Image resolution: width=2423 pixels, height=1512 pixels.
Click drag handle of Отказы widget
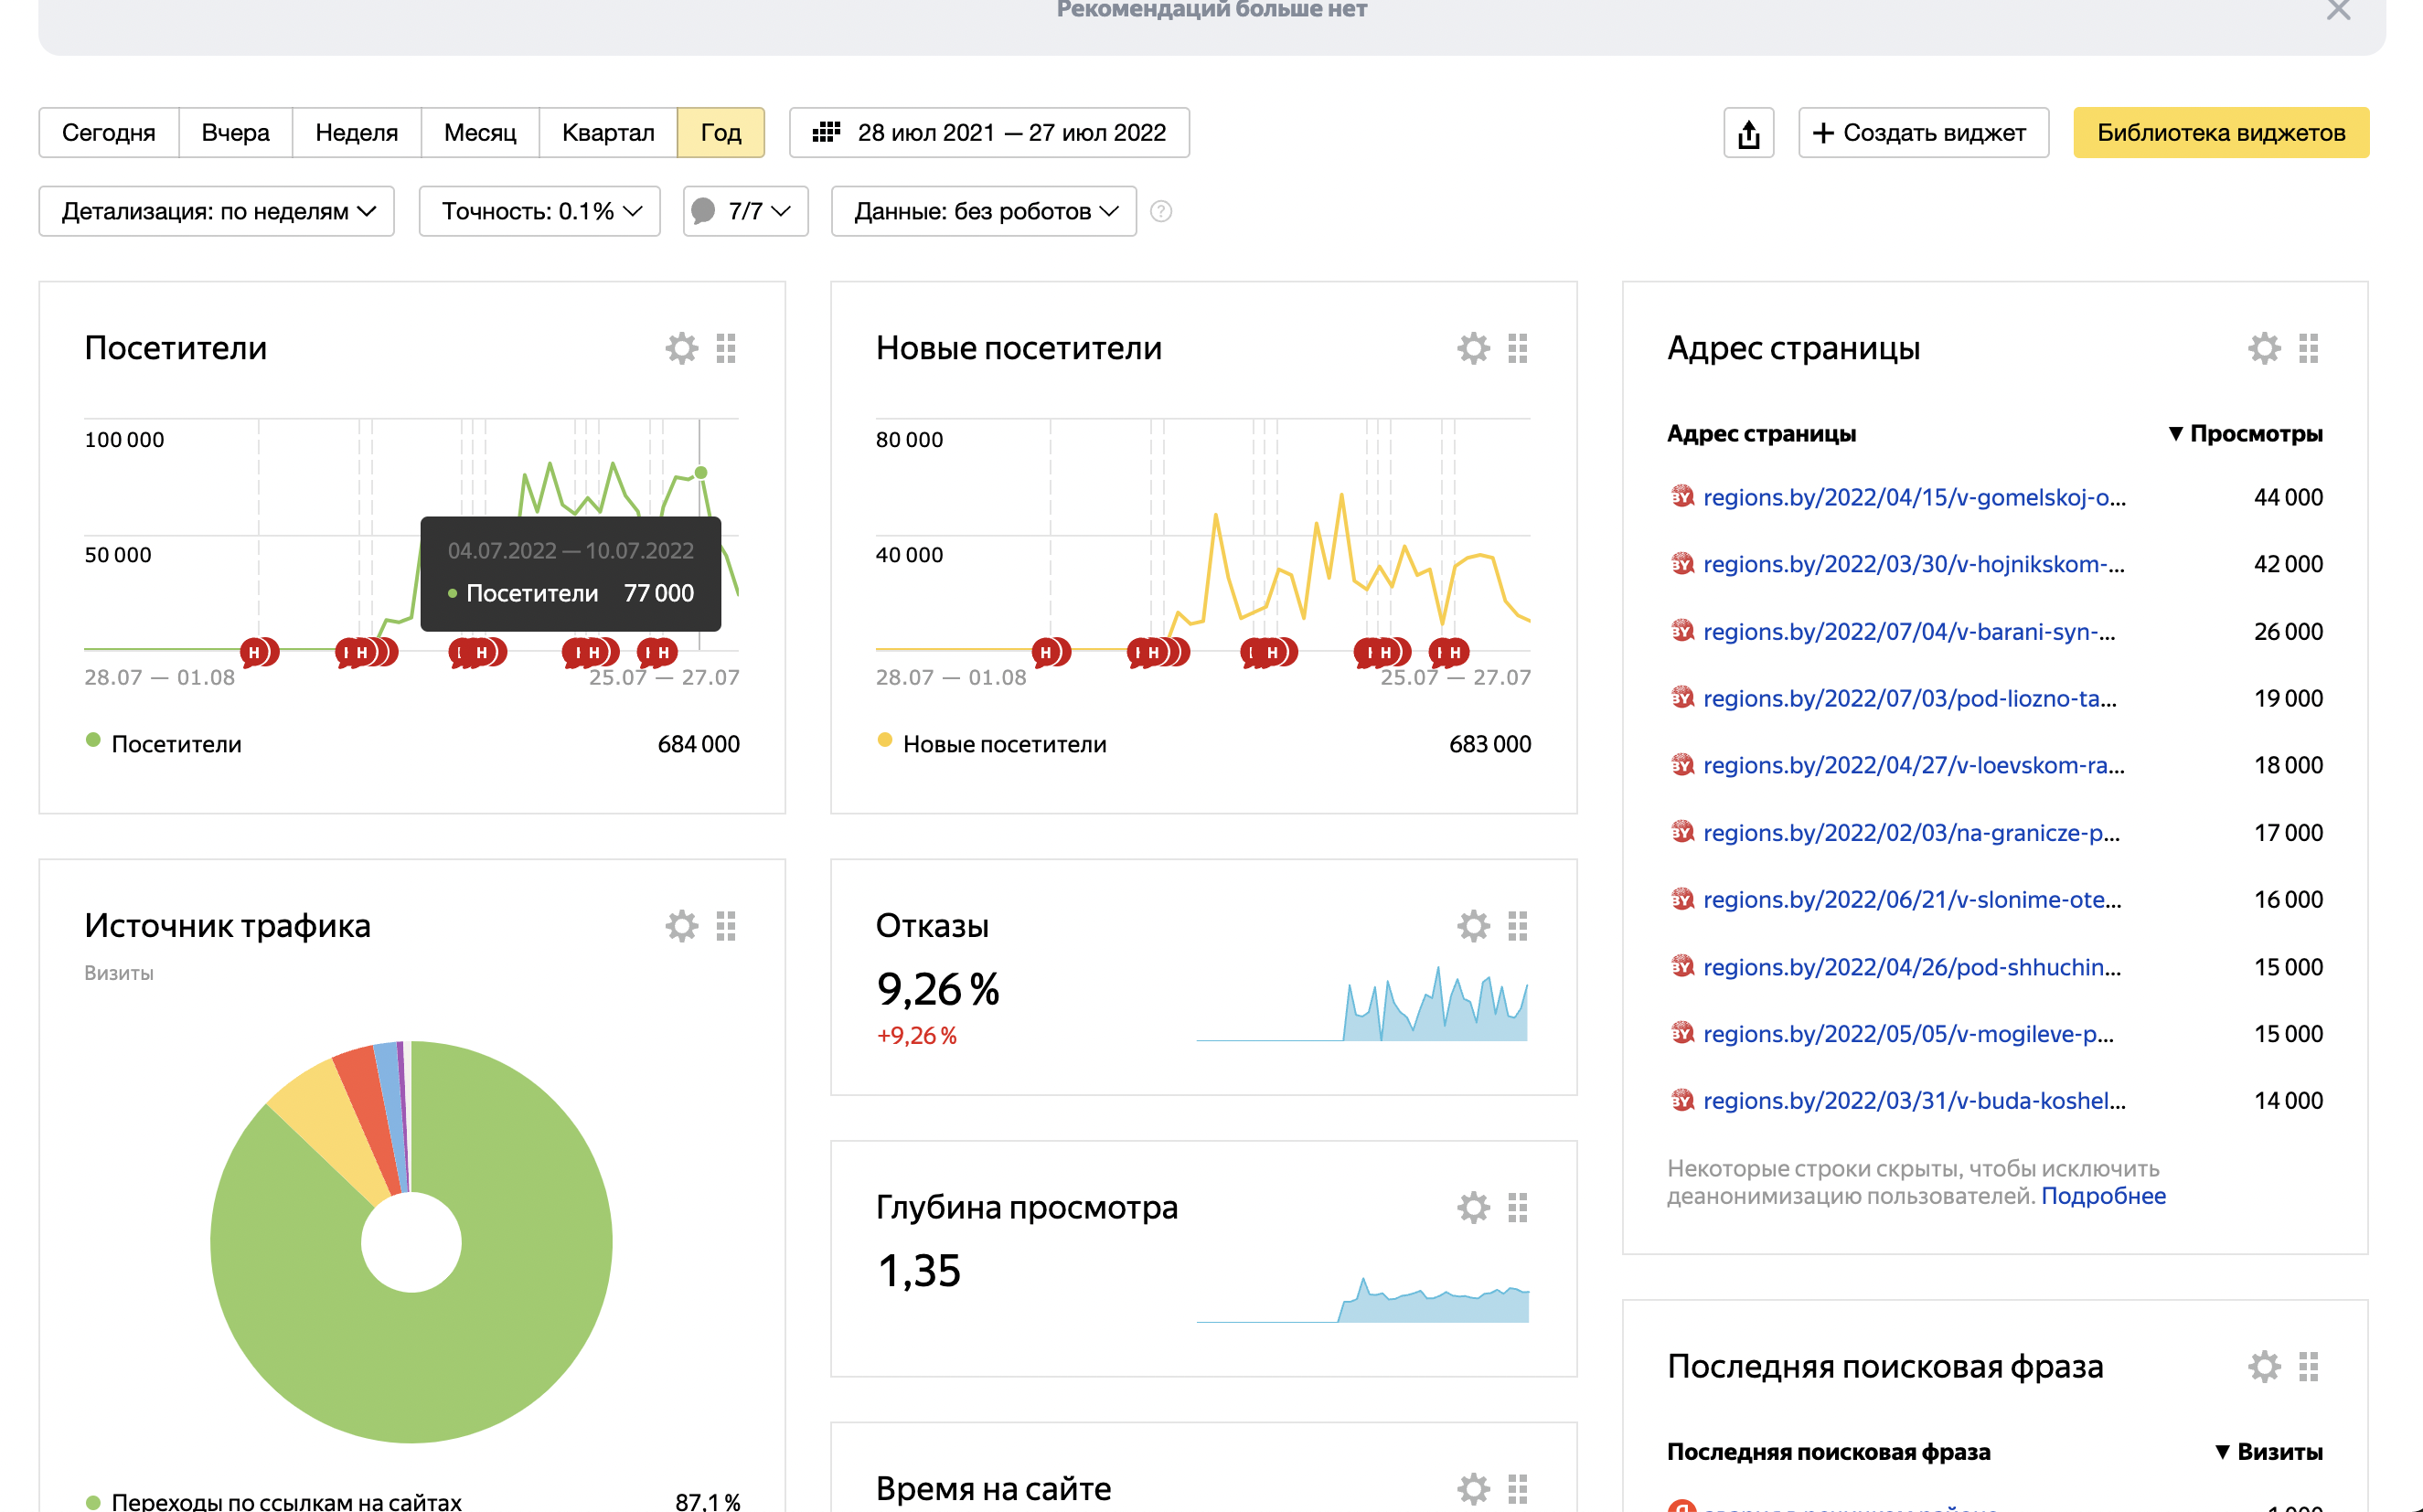coord(1517,926)
